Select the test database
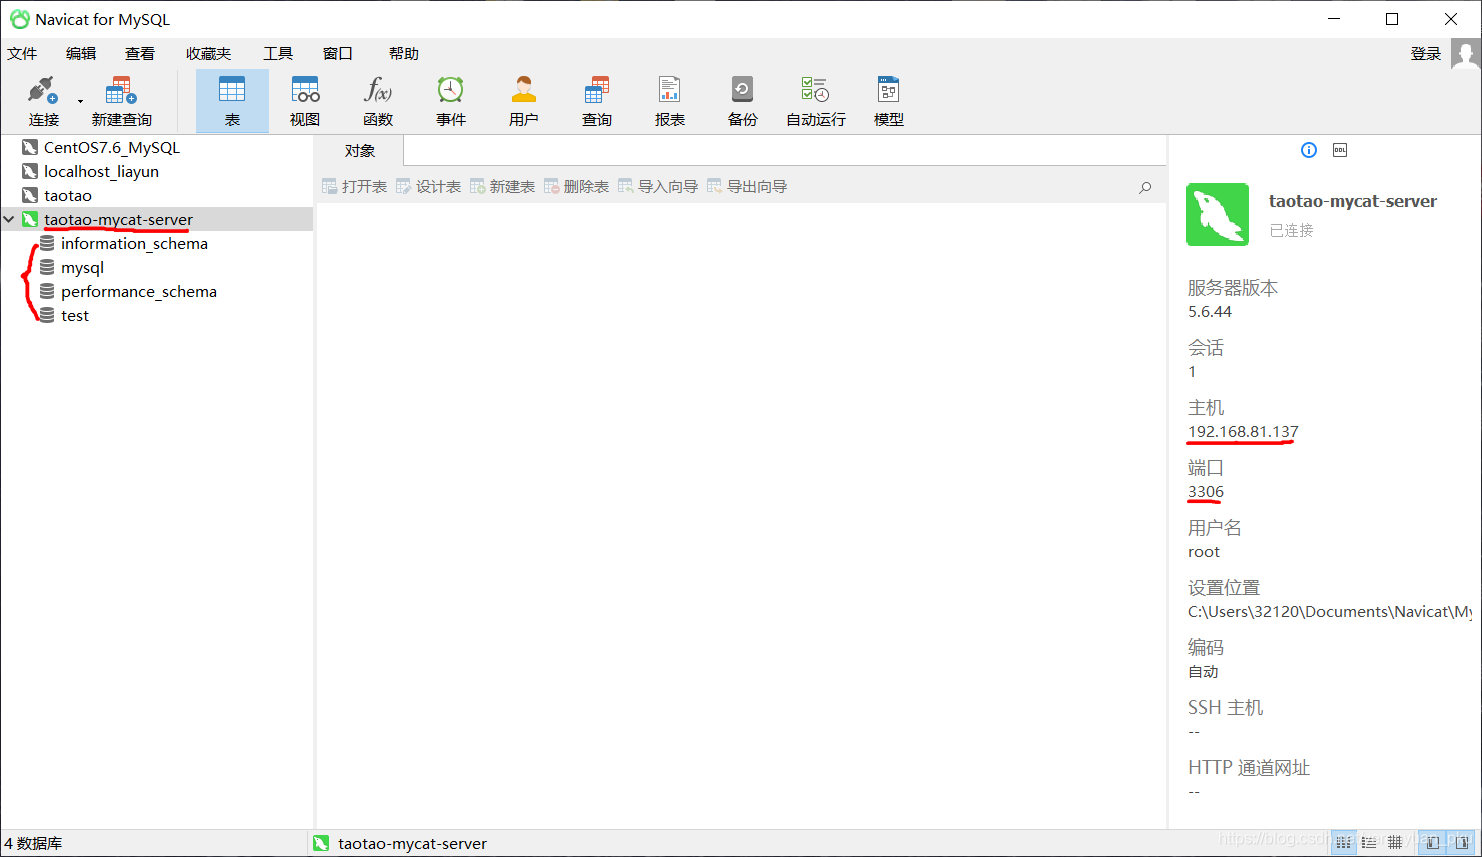 (74, 315)
